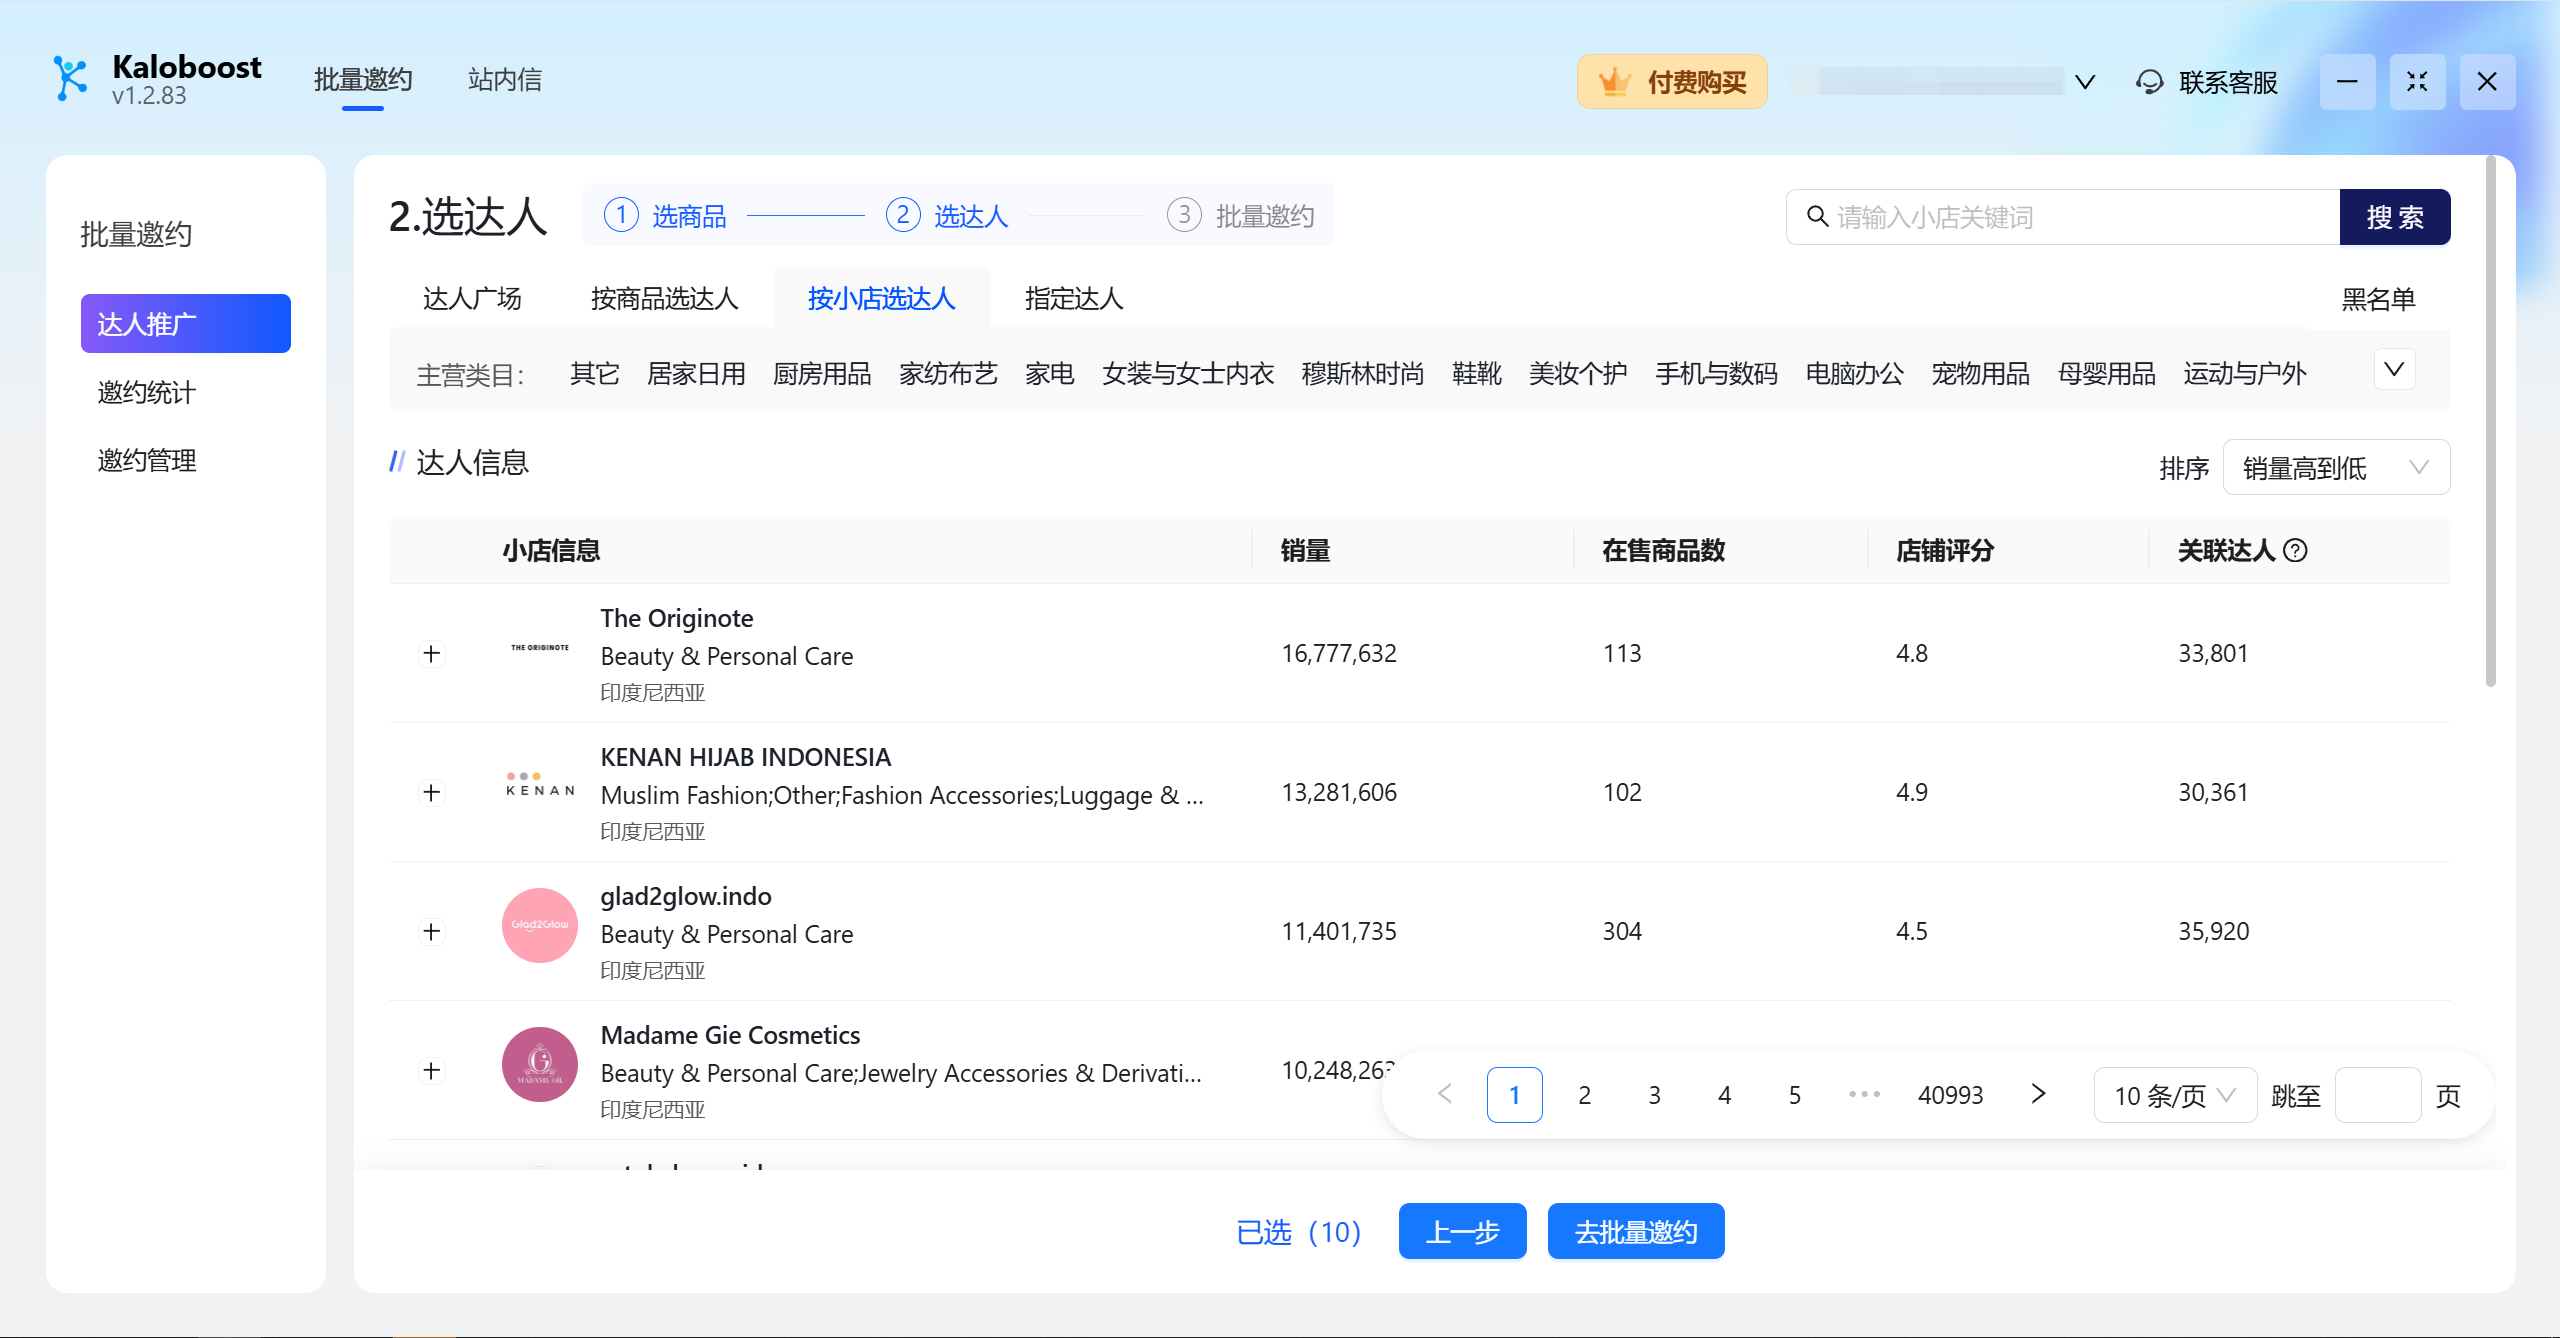Focus the 请输入小店关键词 search field
Image resolution: width=2560 pixels, height=1338 pixels.
(2063, 217)
